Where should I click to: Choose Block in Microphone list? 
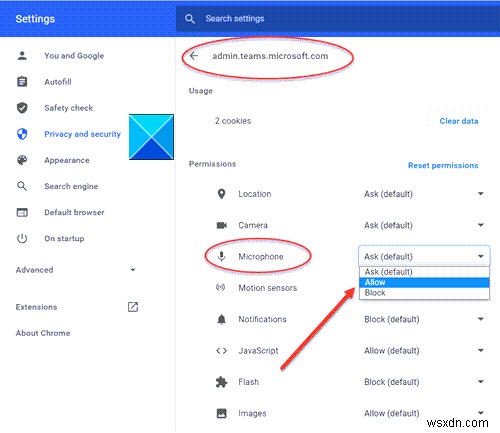[x=424, y=293]
